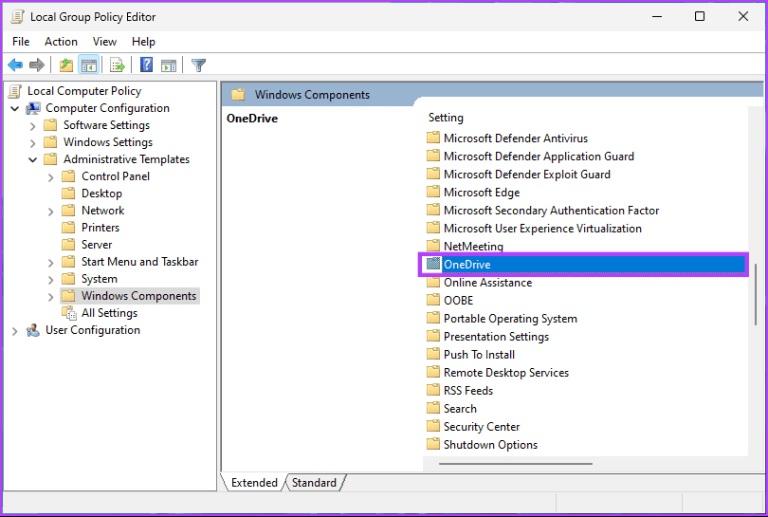Image resolution: width=768 pixels, height=517 pixels.
Task: Click the Software Settings folder icon
Action: coord(50,125)
